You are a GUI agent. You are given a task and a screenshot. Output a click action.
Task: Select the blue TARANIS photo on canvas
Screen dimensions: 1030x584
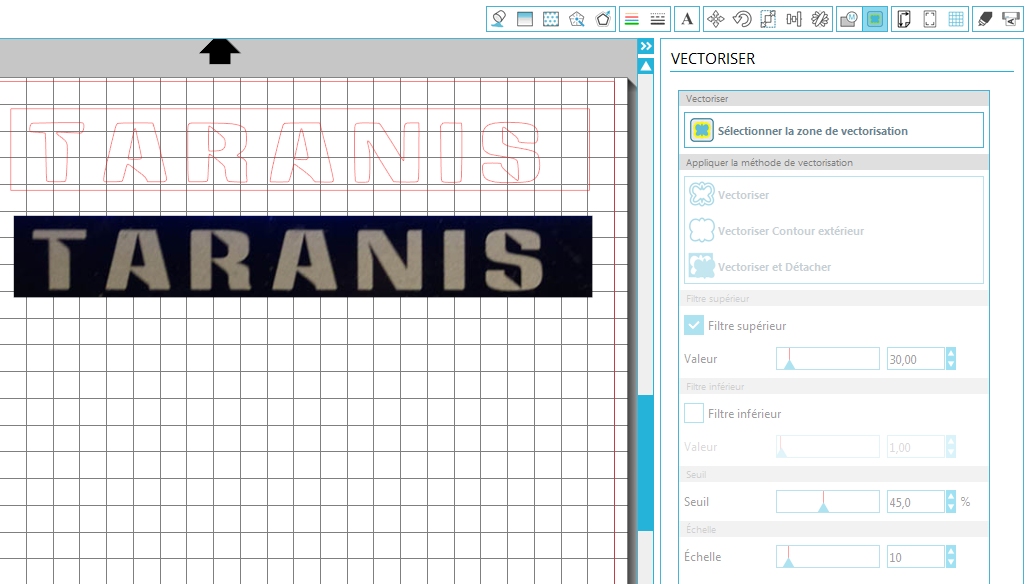point(303,256)
